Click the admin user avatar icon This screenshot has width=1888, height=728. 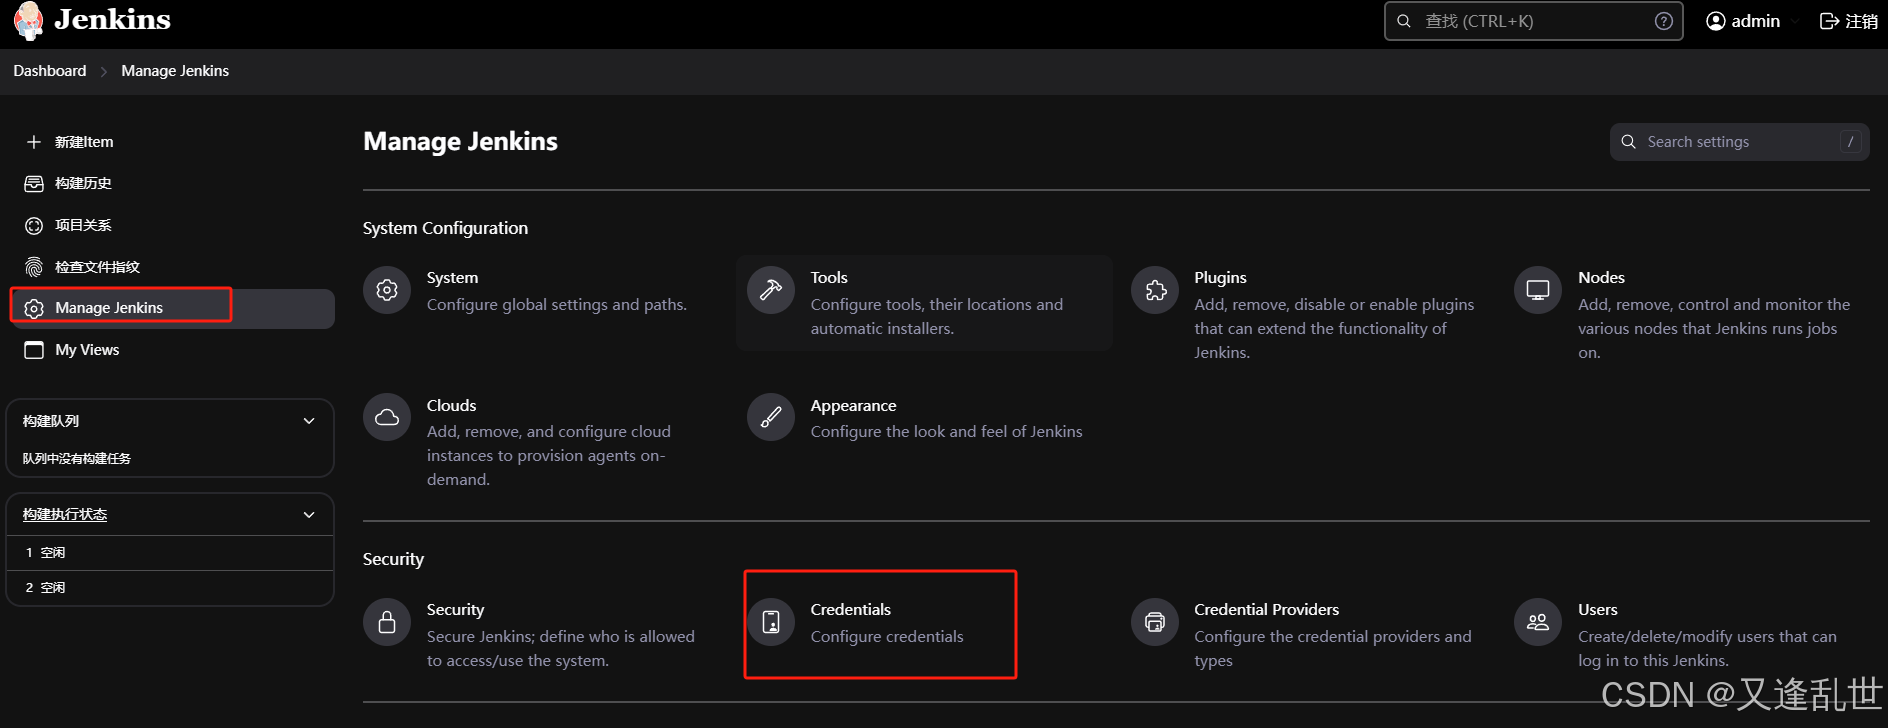1716,21
